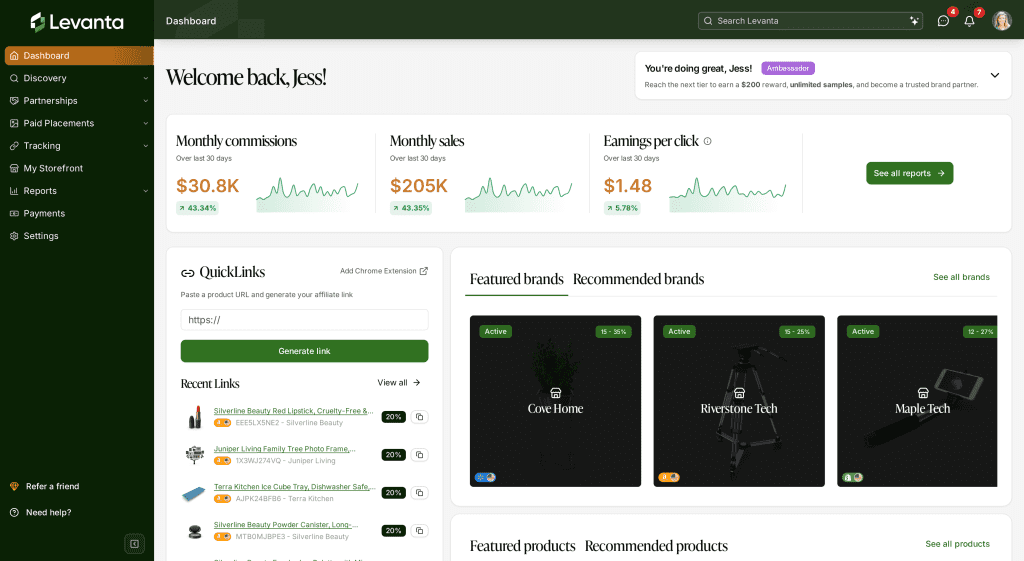The width and height of the screenshot is (1024, 561).
Task: Open the See all brands link
Action: click(x=961, y=277)
